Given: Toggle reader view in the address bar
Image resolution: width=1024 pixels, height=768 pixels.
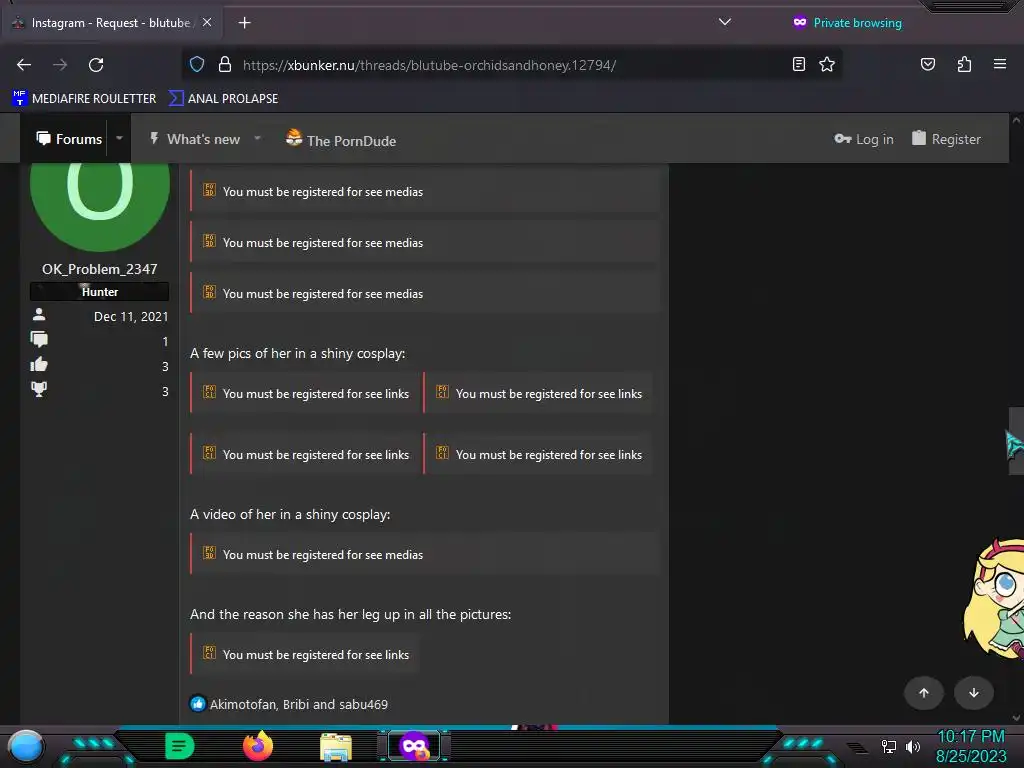Looking at the screenshot, I should (798, 64).
